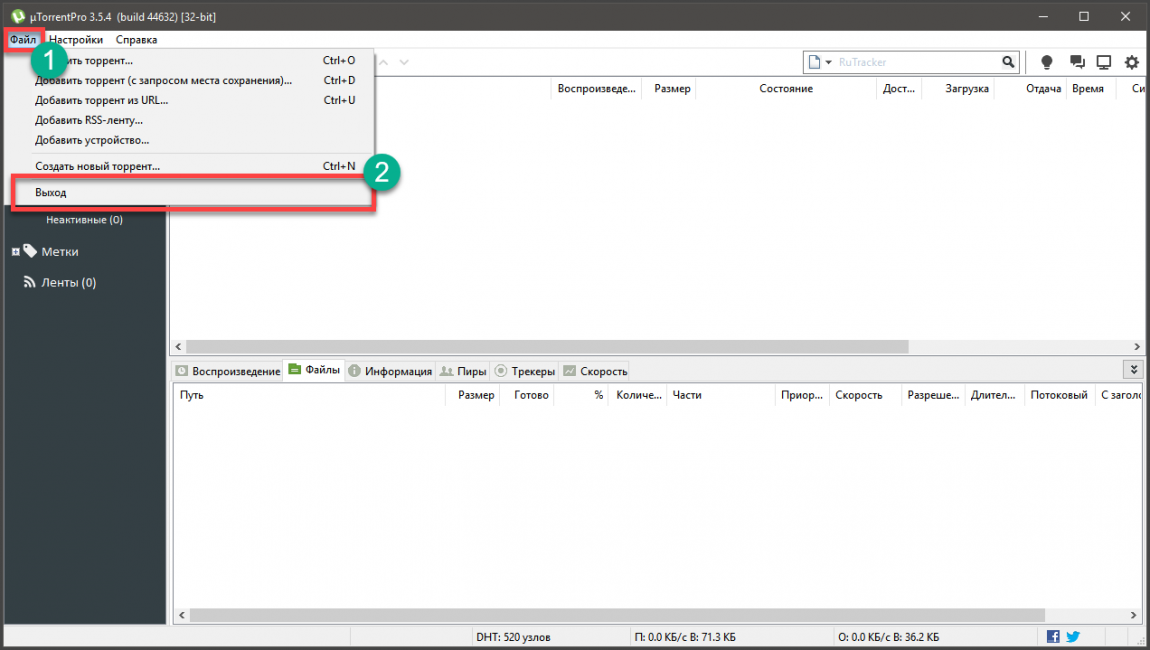Switch to the Пиры tab

464,371
